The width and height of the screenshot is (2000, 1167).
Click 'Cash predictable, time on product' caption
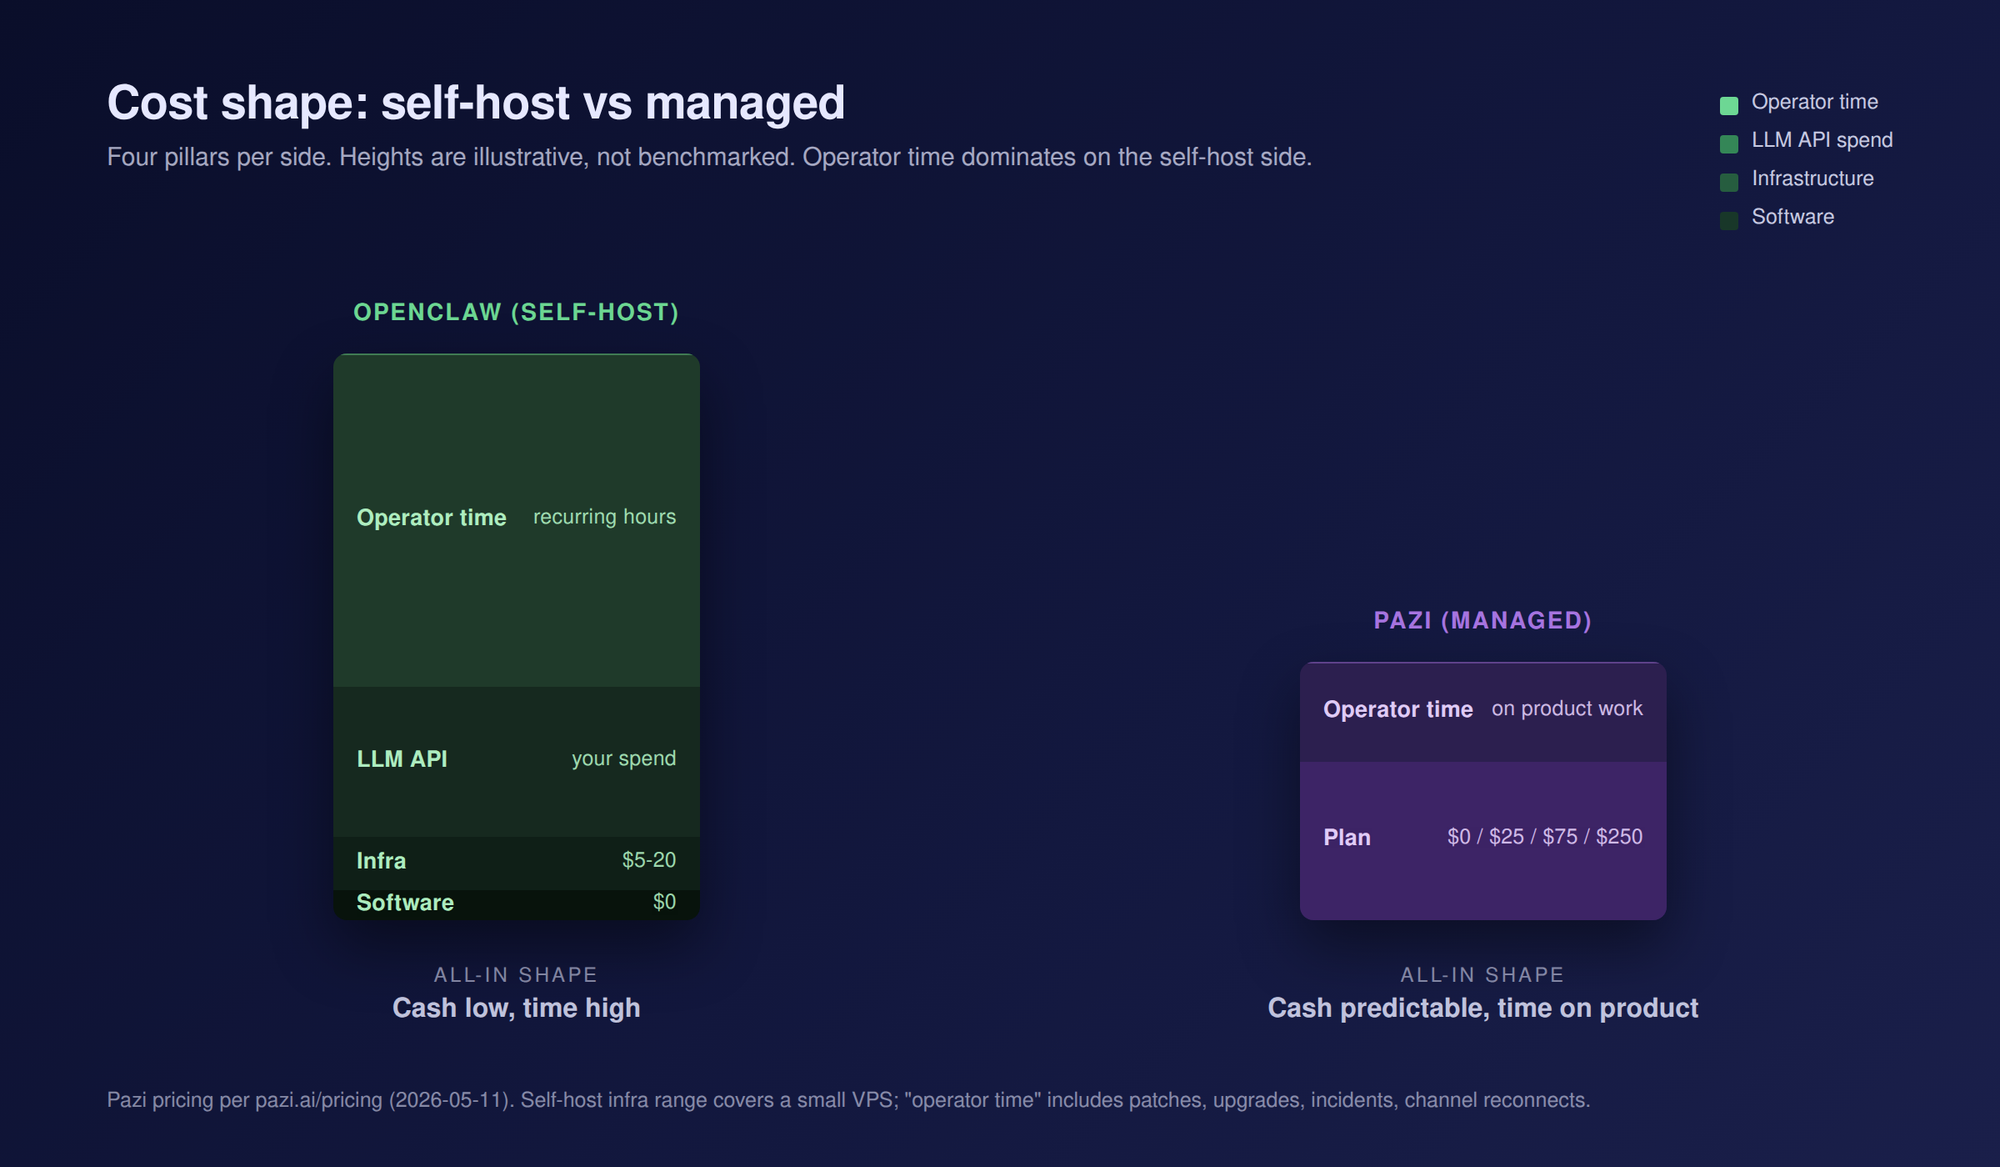tap(1482, 1008)
